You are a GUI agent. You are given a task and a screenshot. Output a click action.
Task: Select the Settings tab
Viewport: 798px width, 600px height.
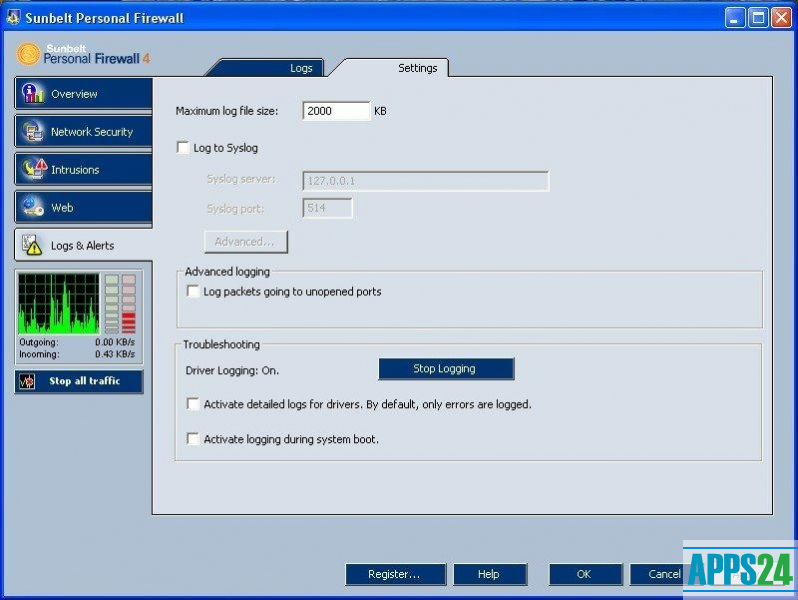pyautogui.click(x=417, y=68)
